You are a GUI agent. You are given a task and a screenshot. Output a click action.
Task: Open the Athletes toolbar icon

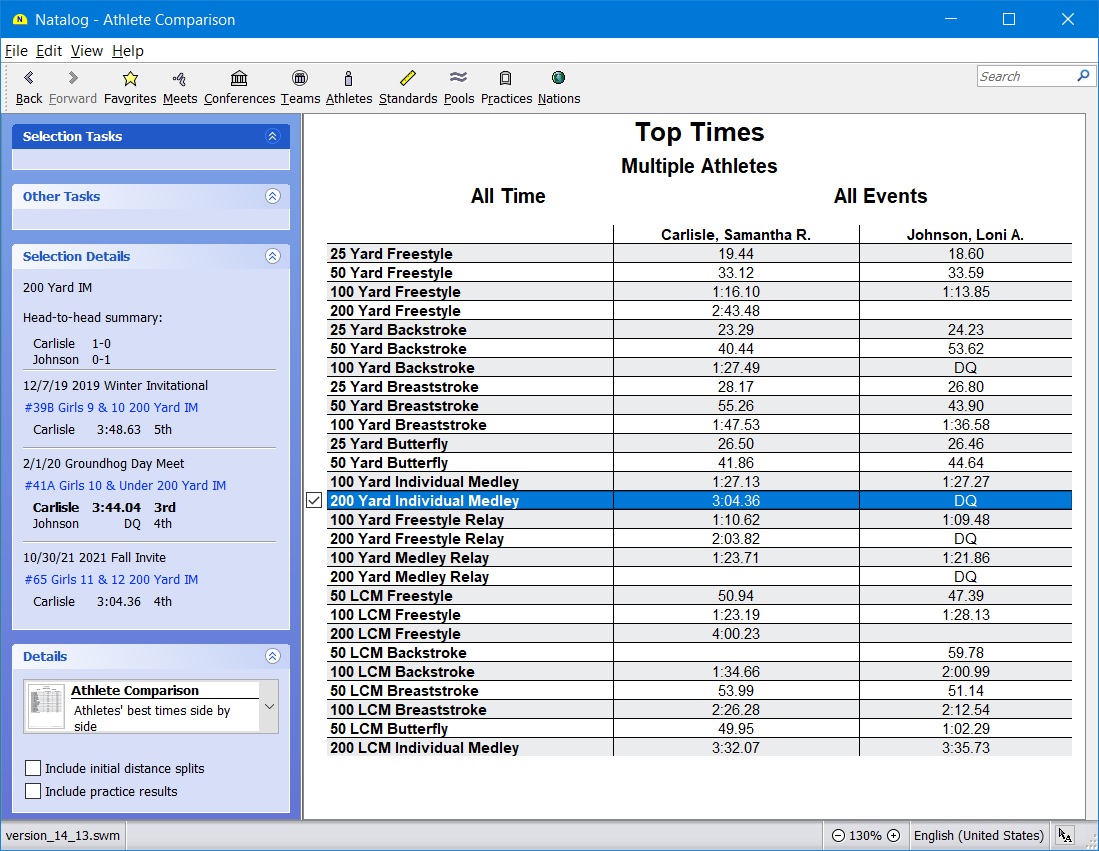pos(348,79)
